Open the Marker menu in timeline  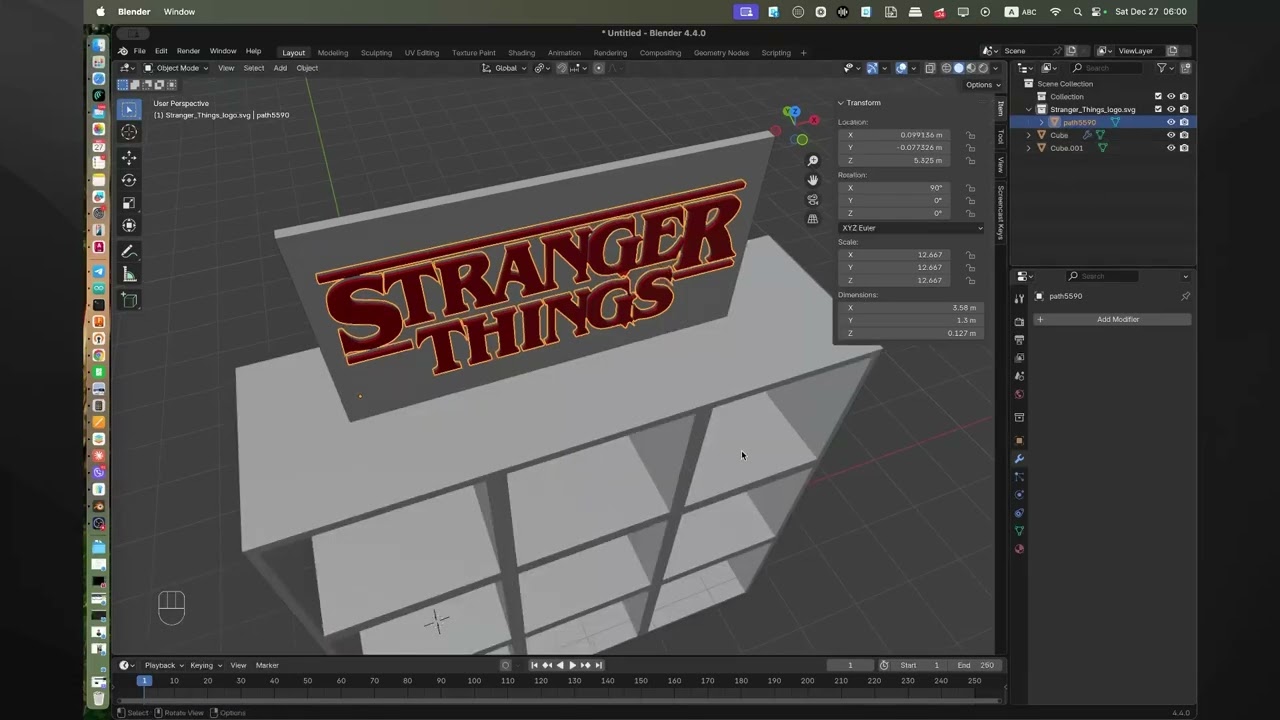pos(267,665)
